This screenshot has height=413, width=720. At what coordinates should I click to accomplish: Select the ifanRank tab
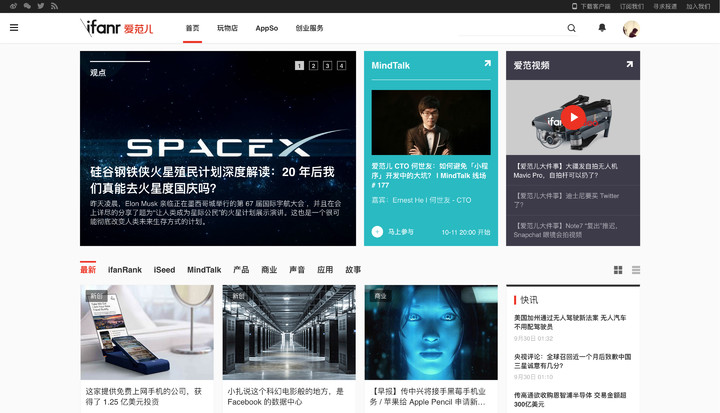coord(125,270)
